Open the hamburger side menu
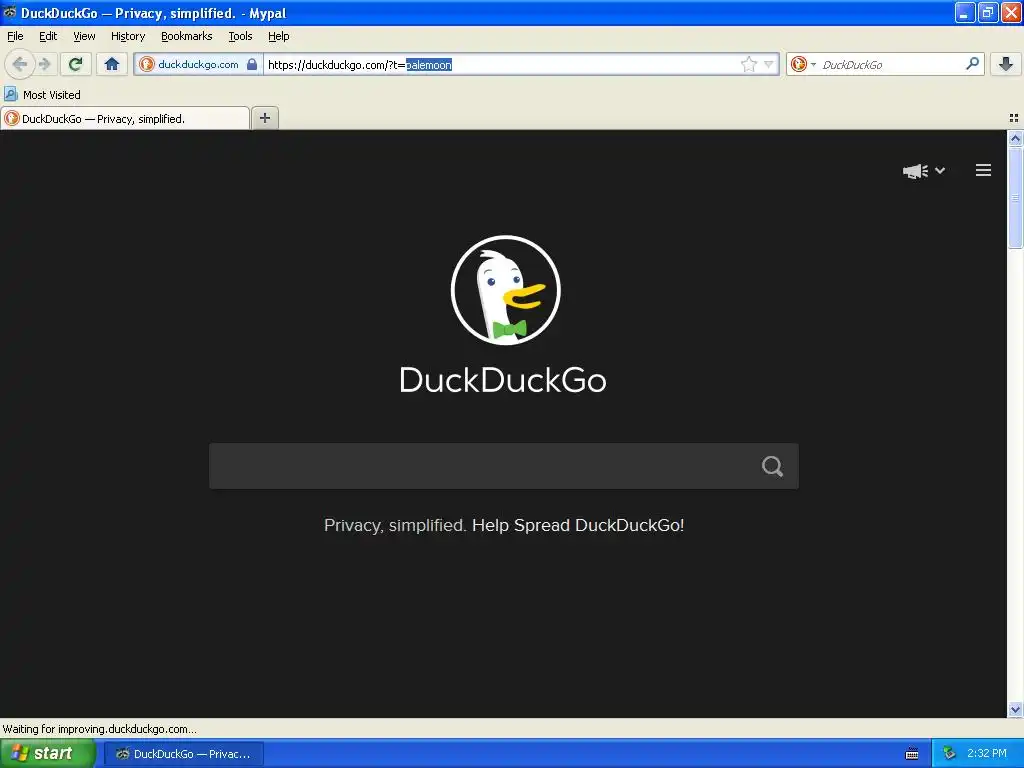Viewport: 1024px width, 768px height. pyautogui.click(x=984, y=170)
